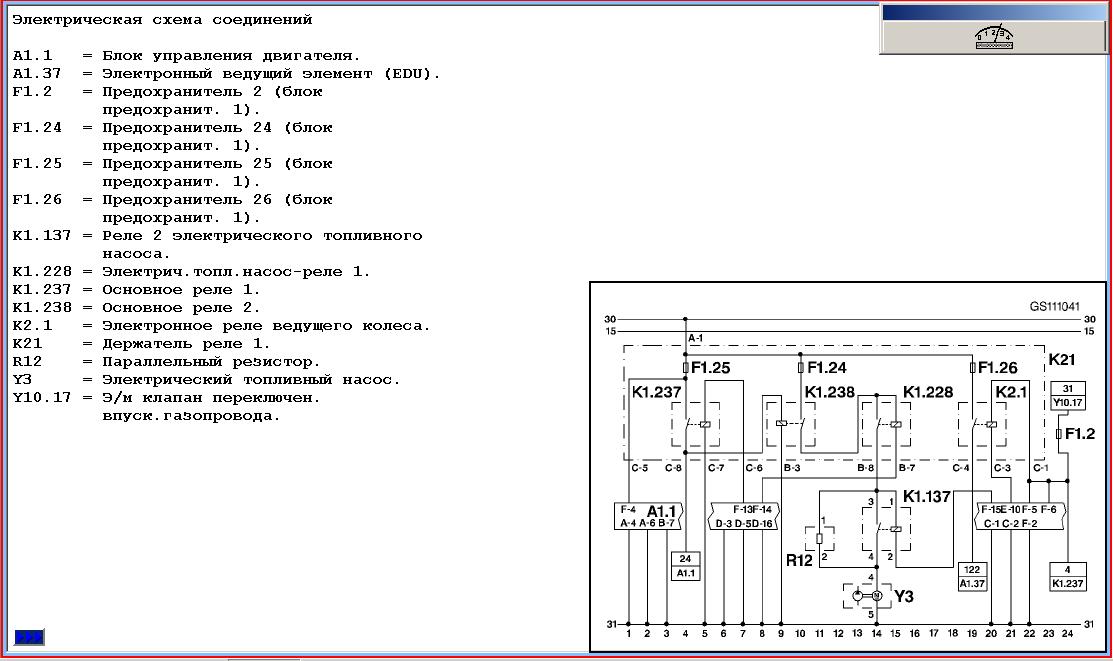
Task: Click the legend text 'Предохранитель 24 (блок'
Action: 217,128
